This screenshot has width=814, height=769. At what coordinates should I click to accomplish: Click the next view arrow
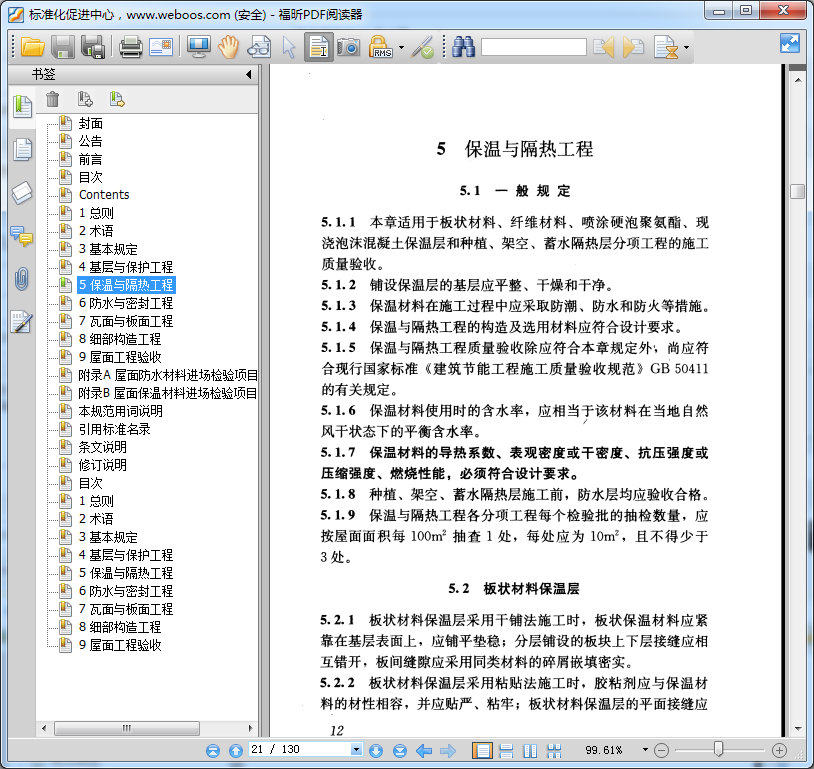(447, 751)
